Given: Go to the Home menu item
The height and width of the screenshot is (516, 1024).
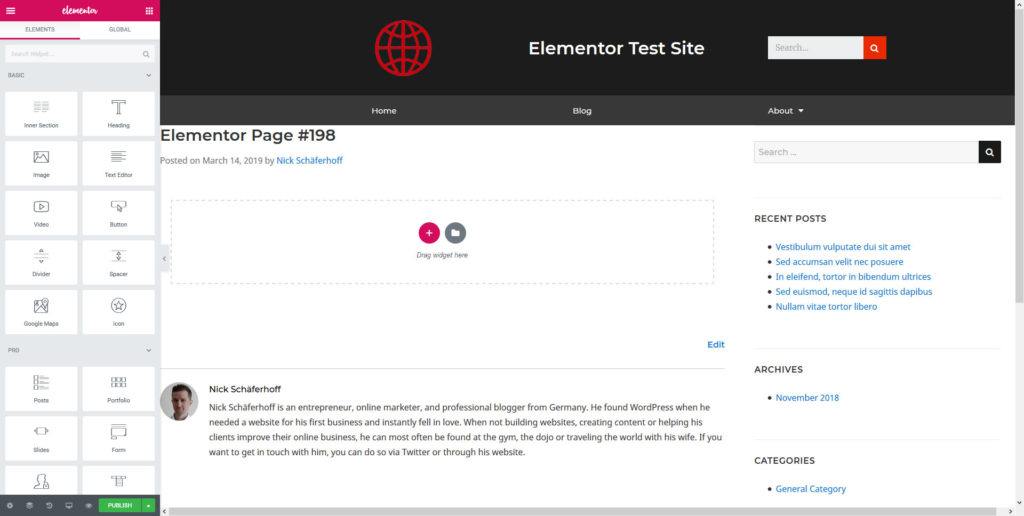Looking at the screenshot, I should [384, 110].
